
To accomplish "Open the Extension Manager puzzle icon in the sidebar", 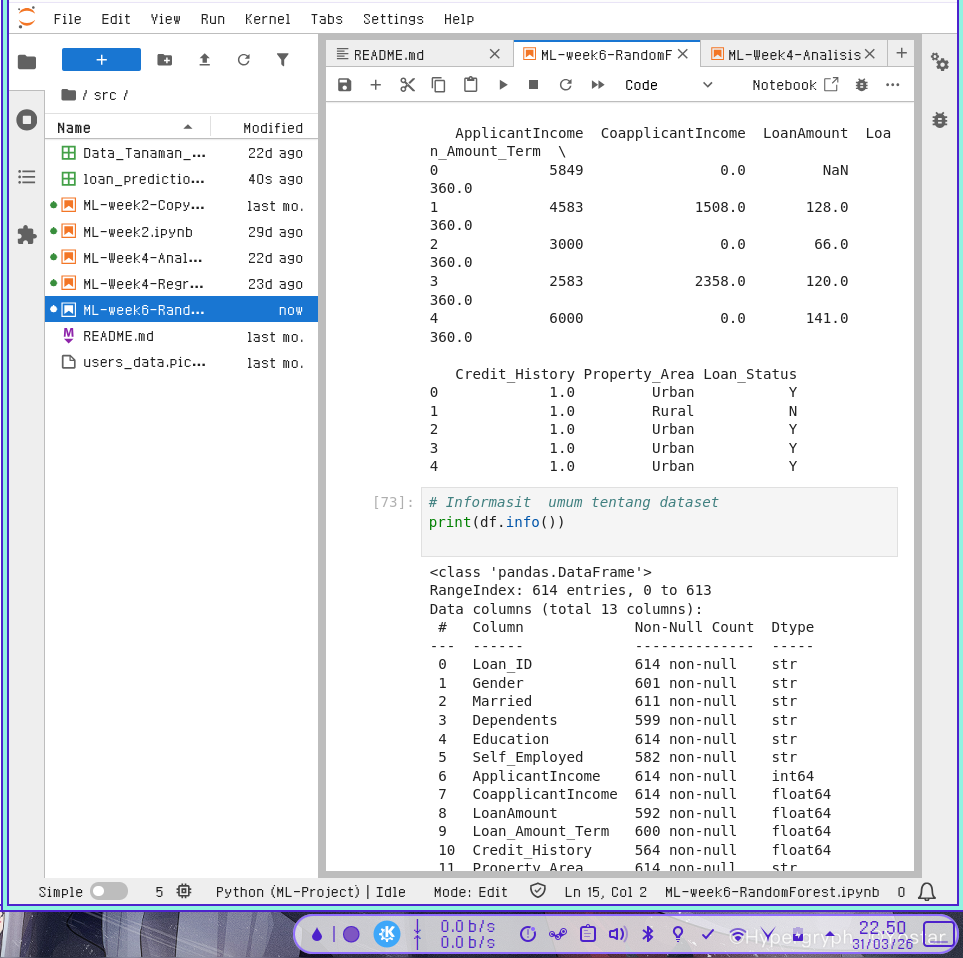I will point(27,235).
